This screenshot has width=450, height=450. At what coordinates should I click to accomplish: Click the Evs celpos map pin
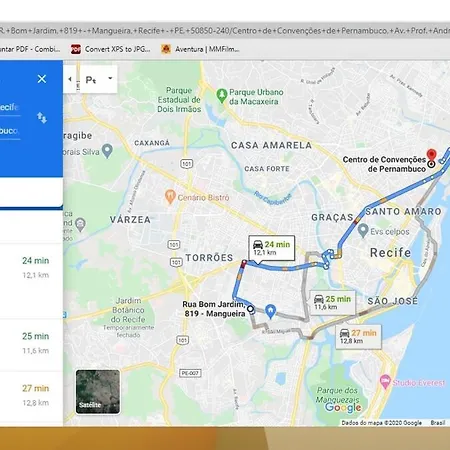click(x=363, y=231)
